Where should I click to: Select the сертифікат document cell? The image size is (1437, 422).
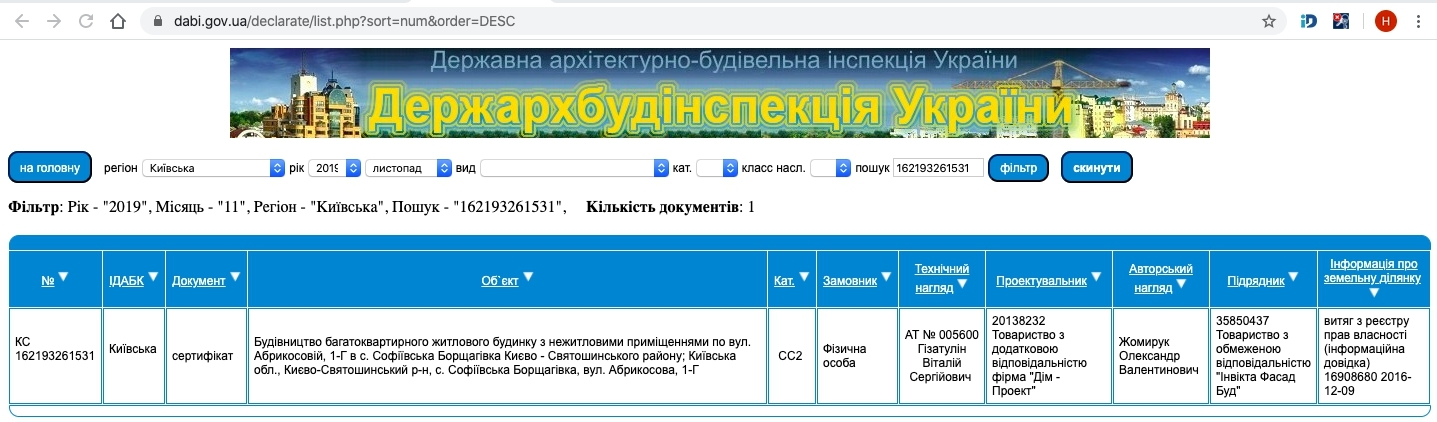(206, 356)
